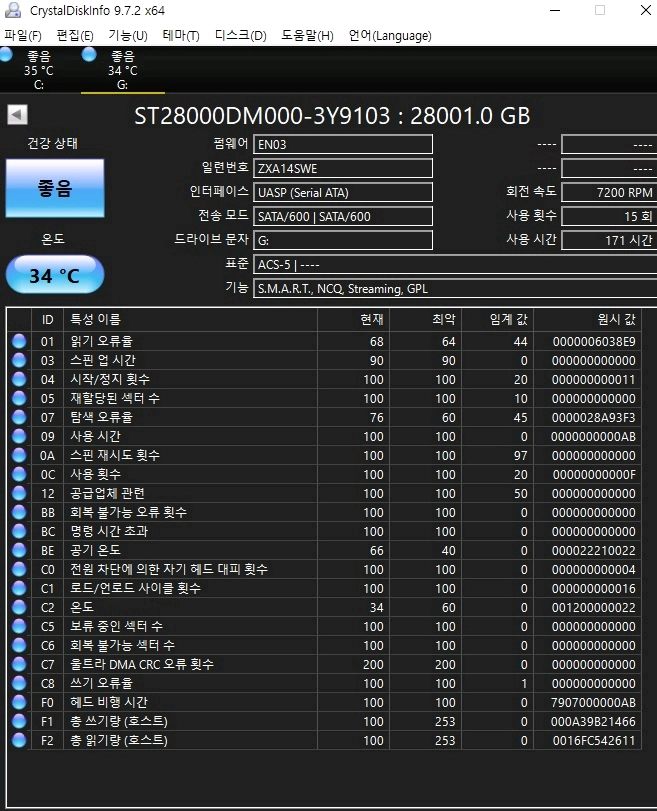
Task: Click the status orb for attribute 0C
Action: pos(19,474)
